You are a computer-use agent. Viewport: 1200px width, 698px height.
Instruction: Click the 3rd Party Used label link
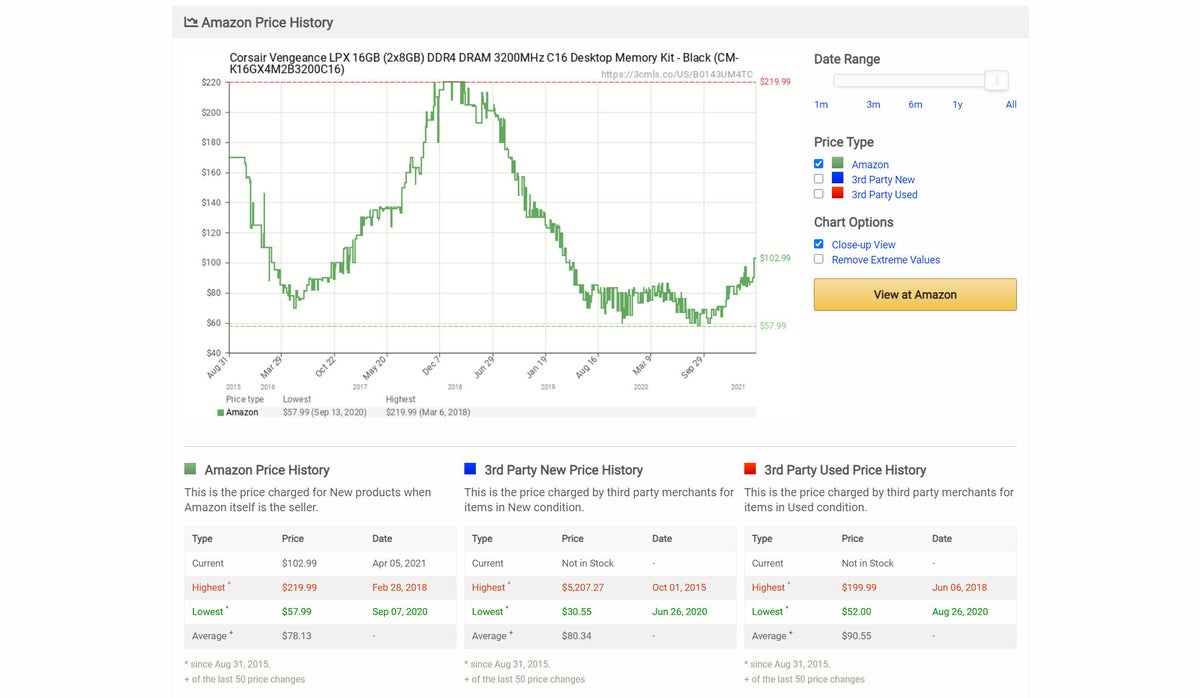tap(884, 195)
